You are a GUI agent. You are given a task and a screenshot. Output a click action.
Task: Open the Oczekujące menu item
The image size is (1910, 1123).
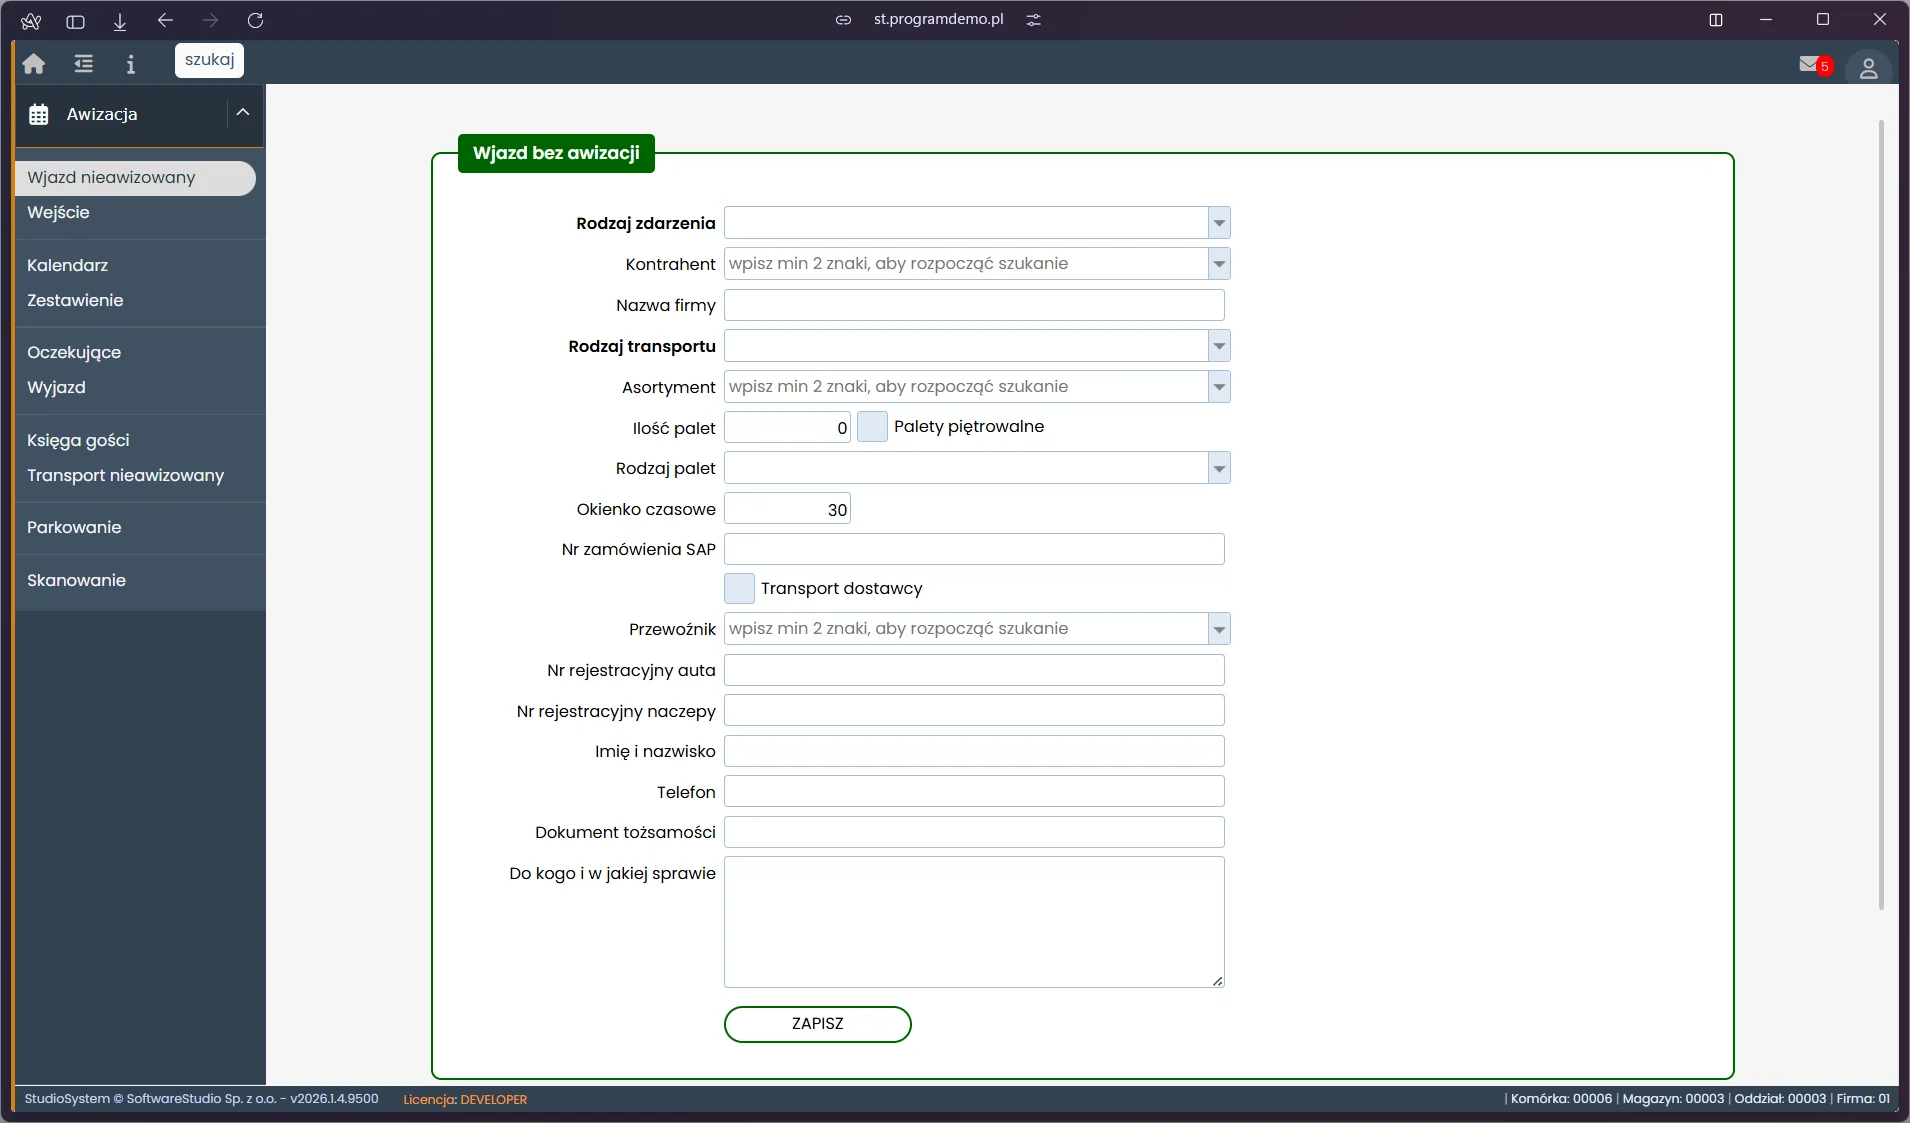tap(74, 353)
